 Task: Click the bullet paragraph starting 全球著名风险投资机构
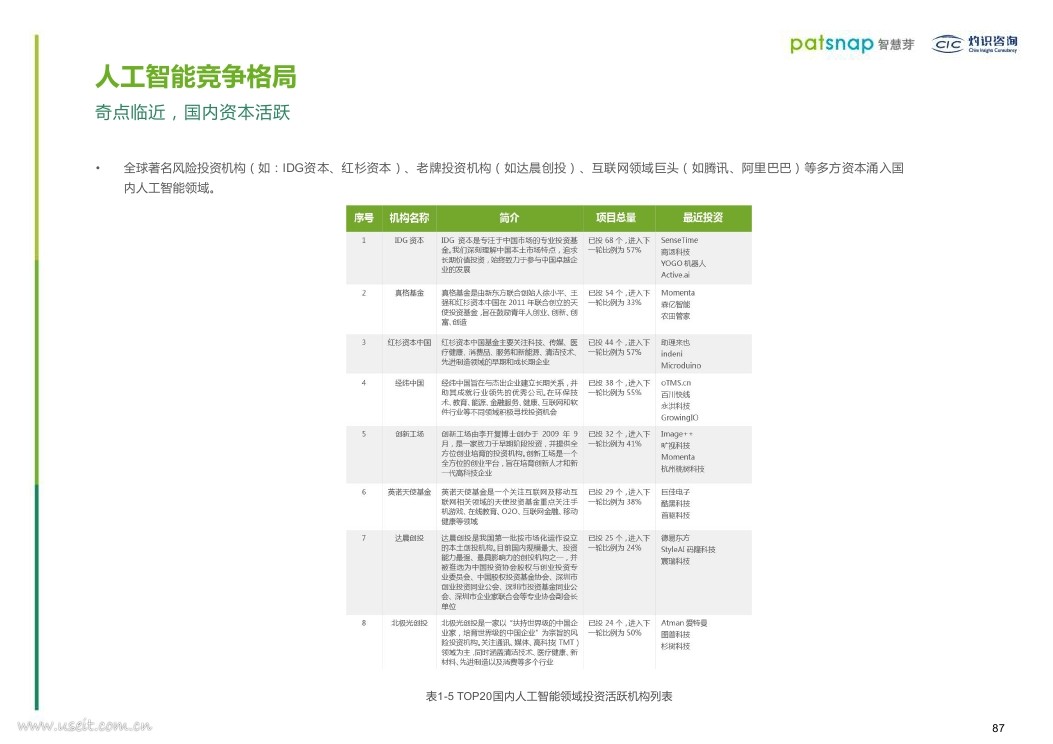[513, 177]
